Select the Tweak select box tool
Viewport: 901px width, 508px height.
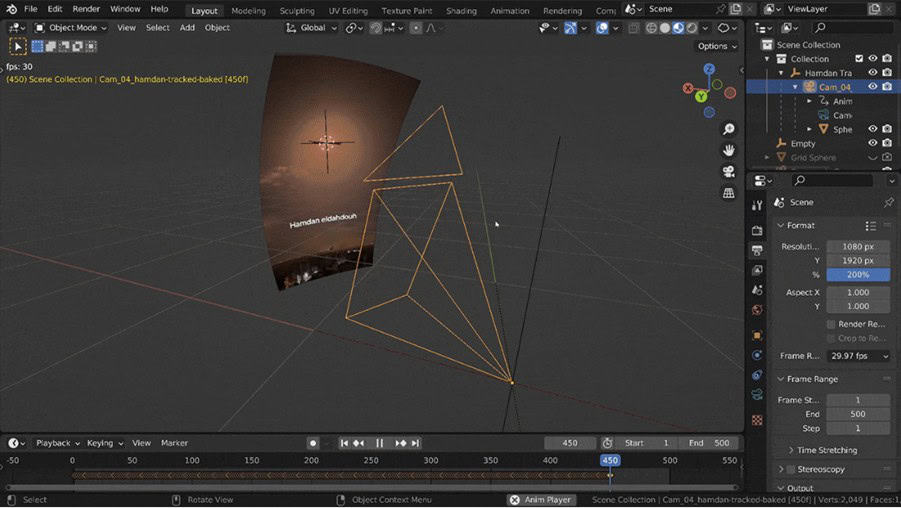click(x=18, y=47)
